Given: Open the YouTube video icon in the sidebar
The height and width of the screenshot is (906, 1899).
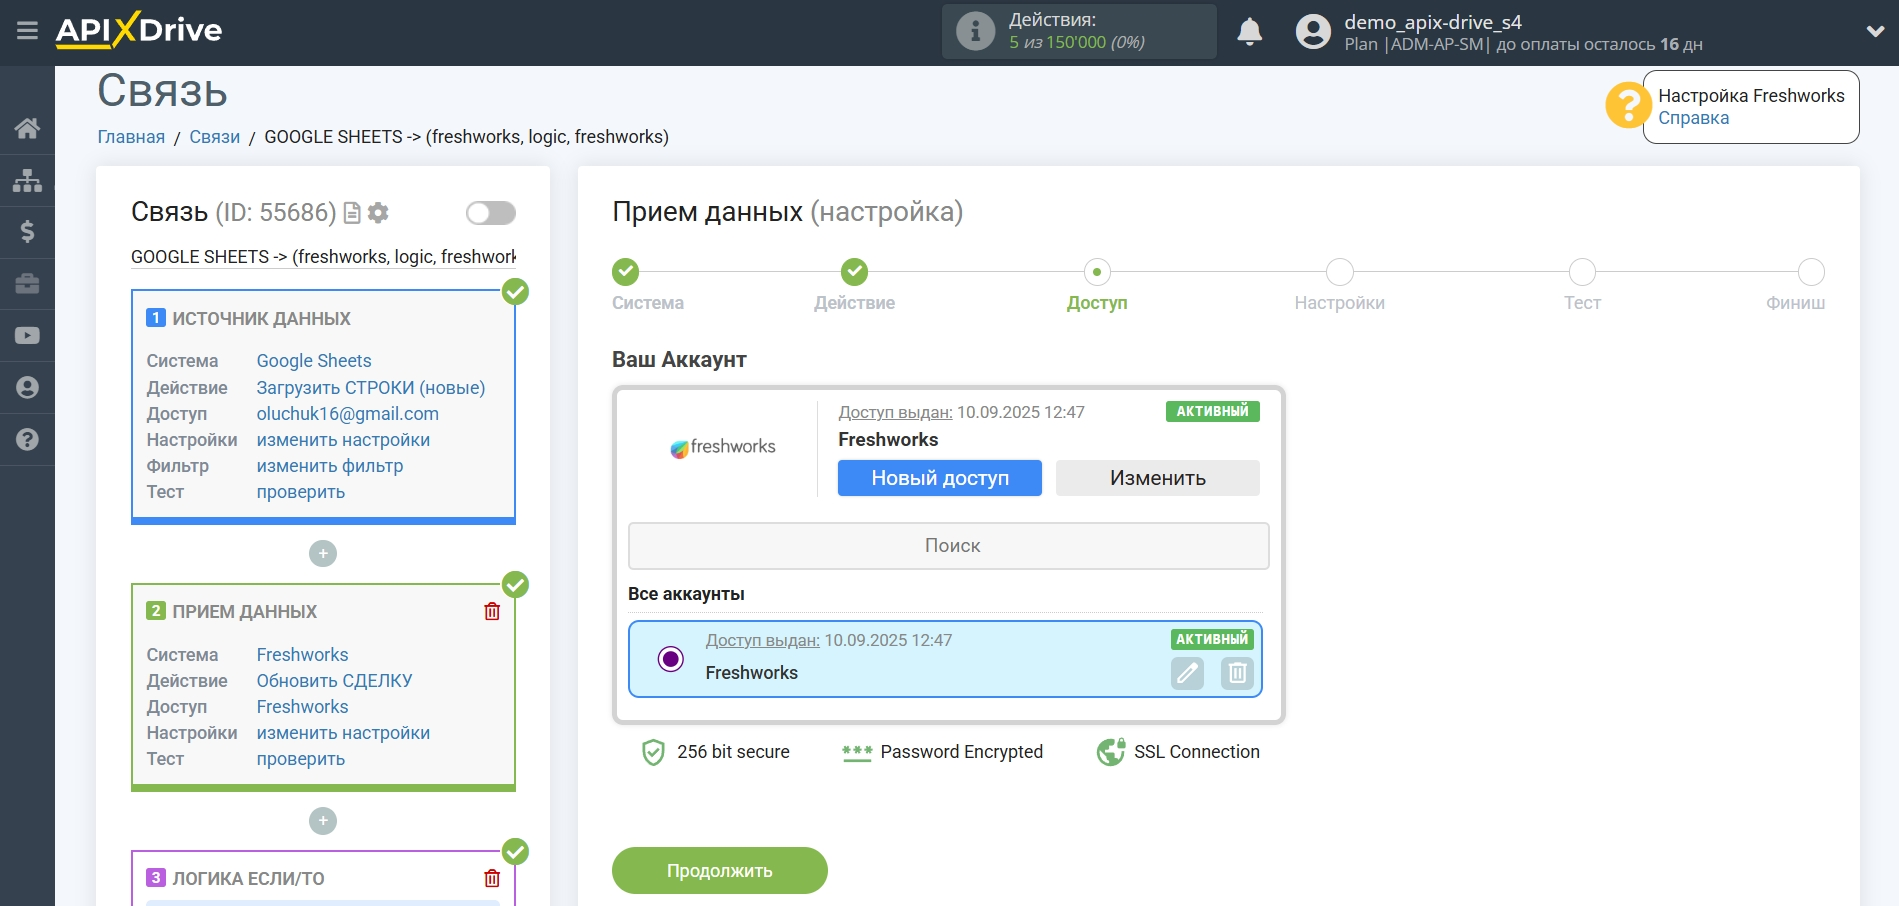Looking at the screenshot, I should click(27, 336).
